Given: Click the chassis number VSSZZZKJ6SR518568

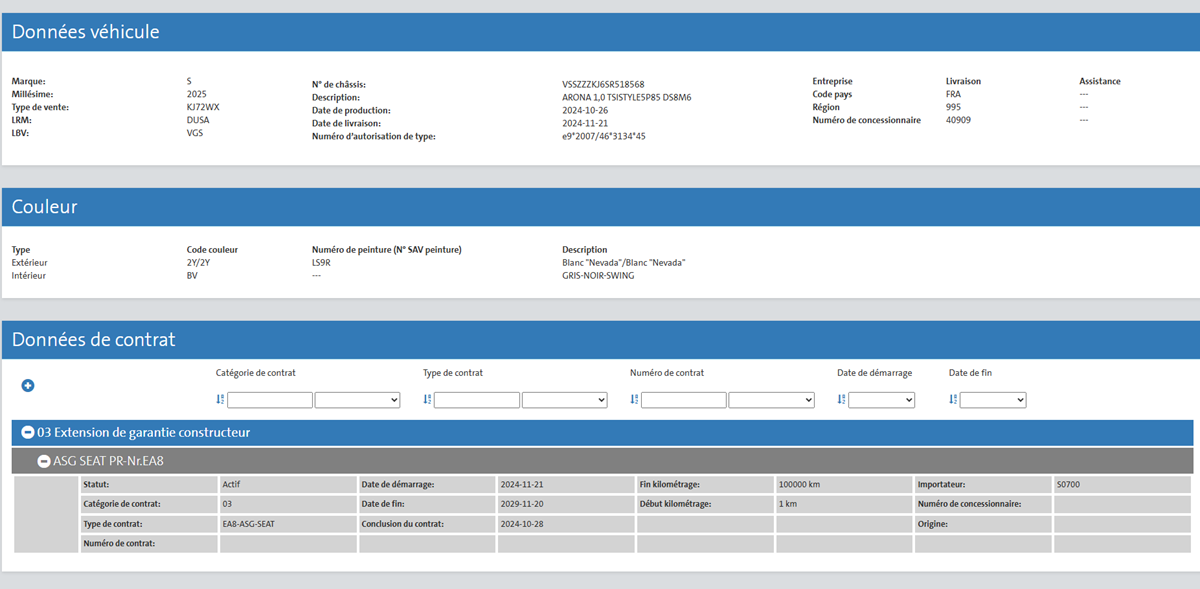Looking at the screenshot, I should coord(603,85).
